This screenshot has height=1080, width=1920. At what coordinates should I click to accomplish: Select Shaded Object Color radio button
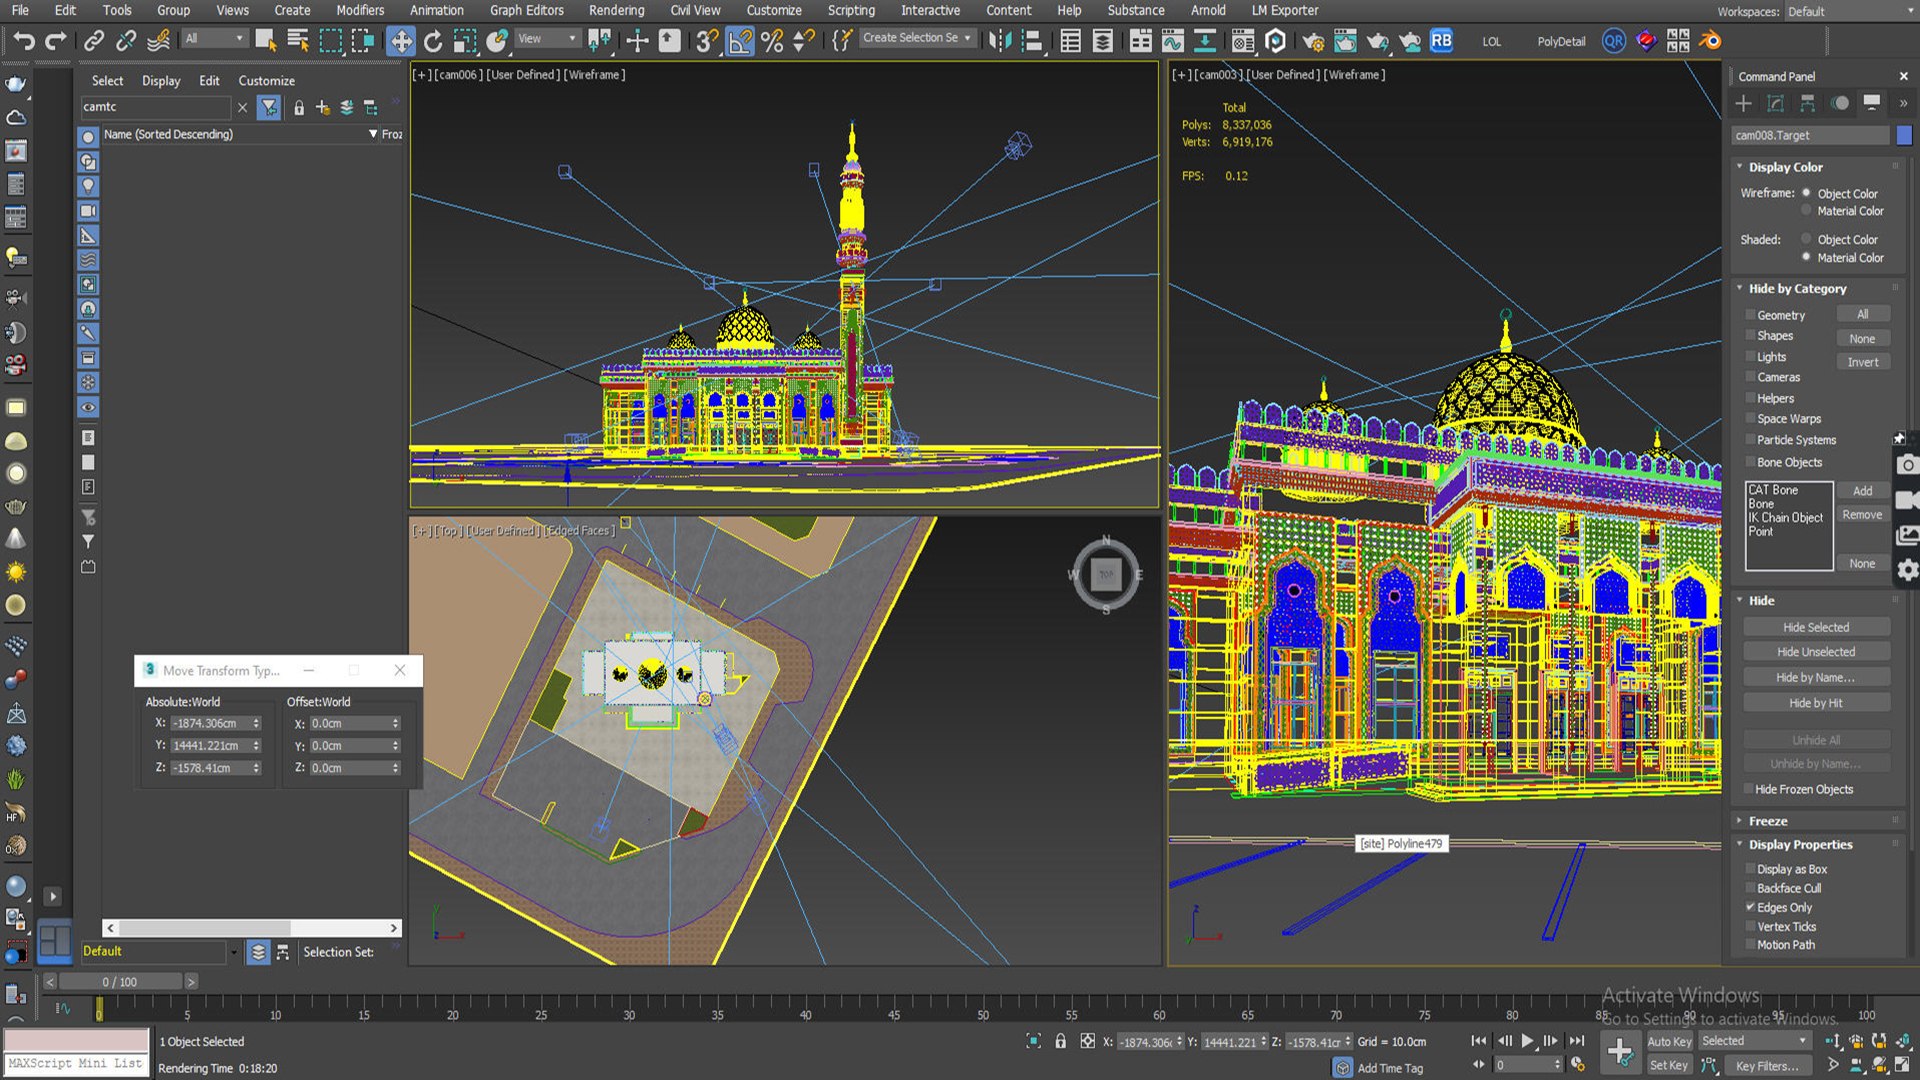pyautogui.click(x=1806, y=239)
